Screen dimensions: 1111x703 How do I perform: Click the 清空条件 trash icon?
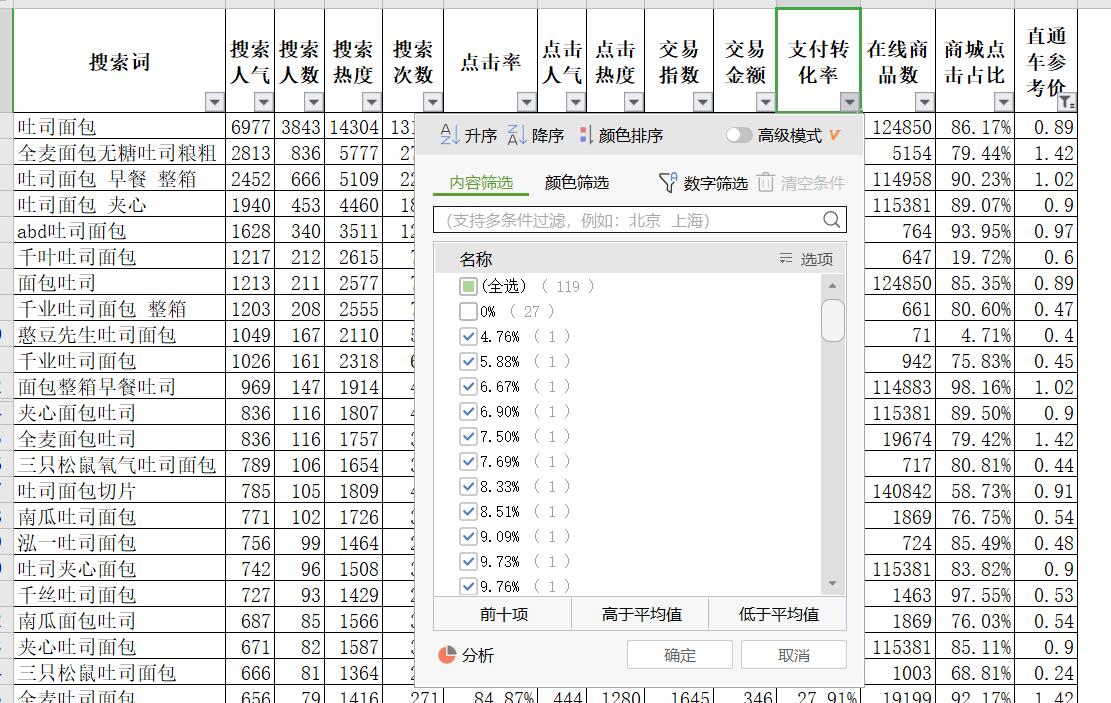click(x=766, y=182)
